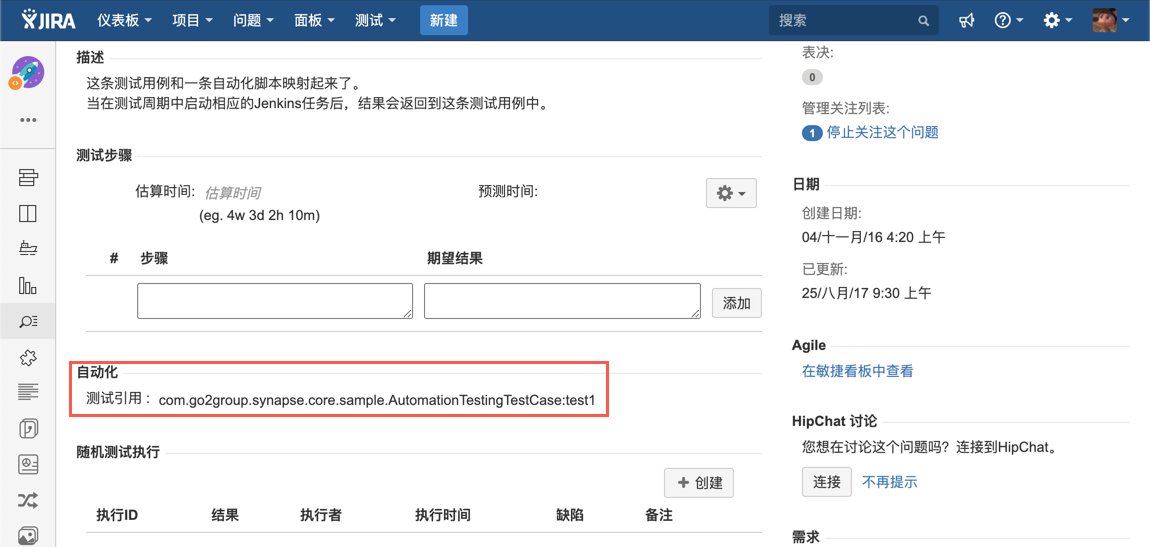Open the Components puzzle icon in sidebar

tap(28, 357)
